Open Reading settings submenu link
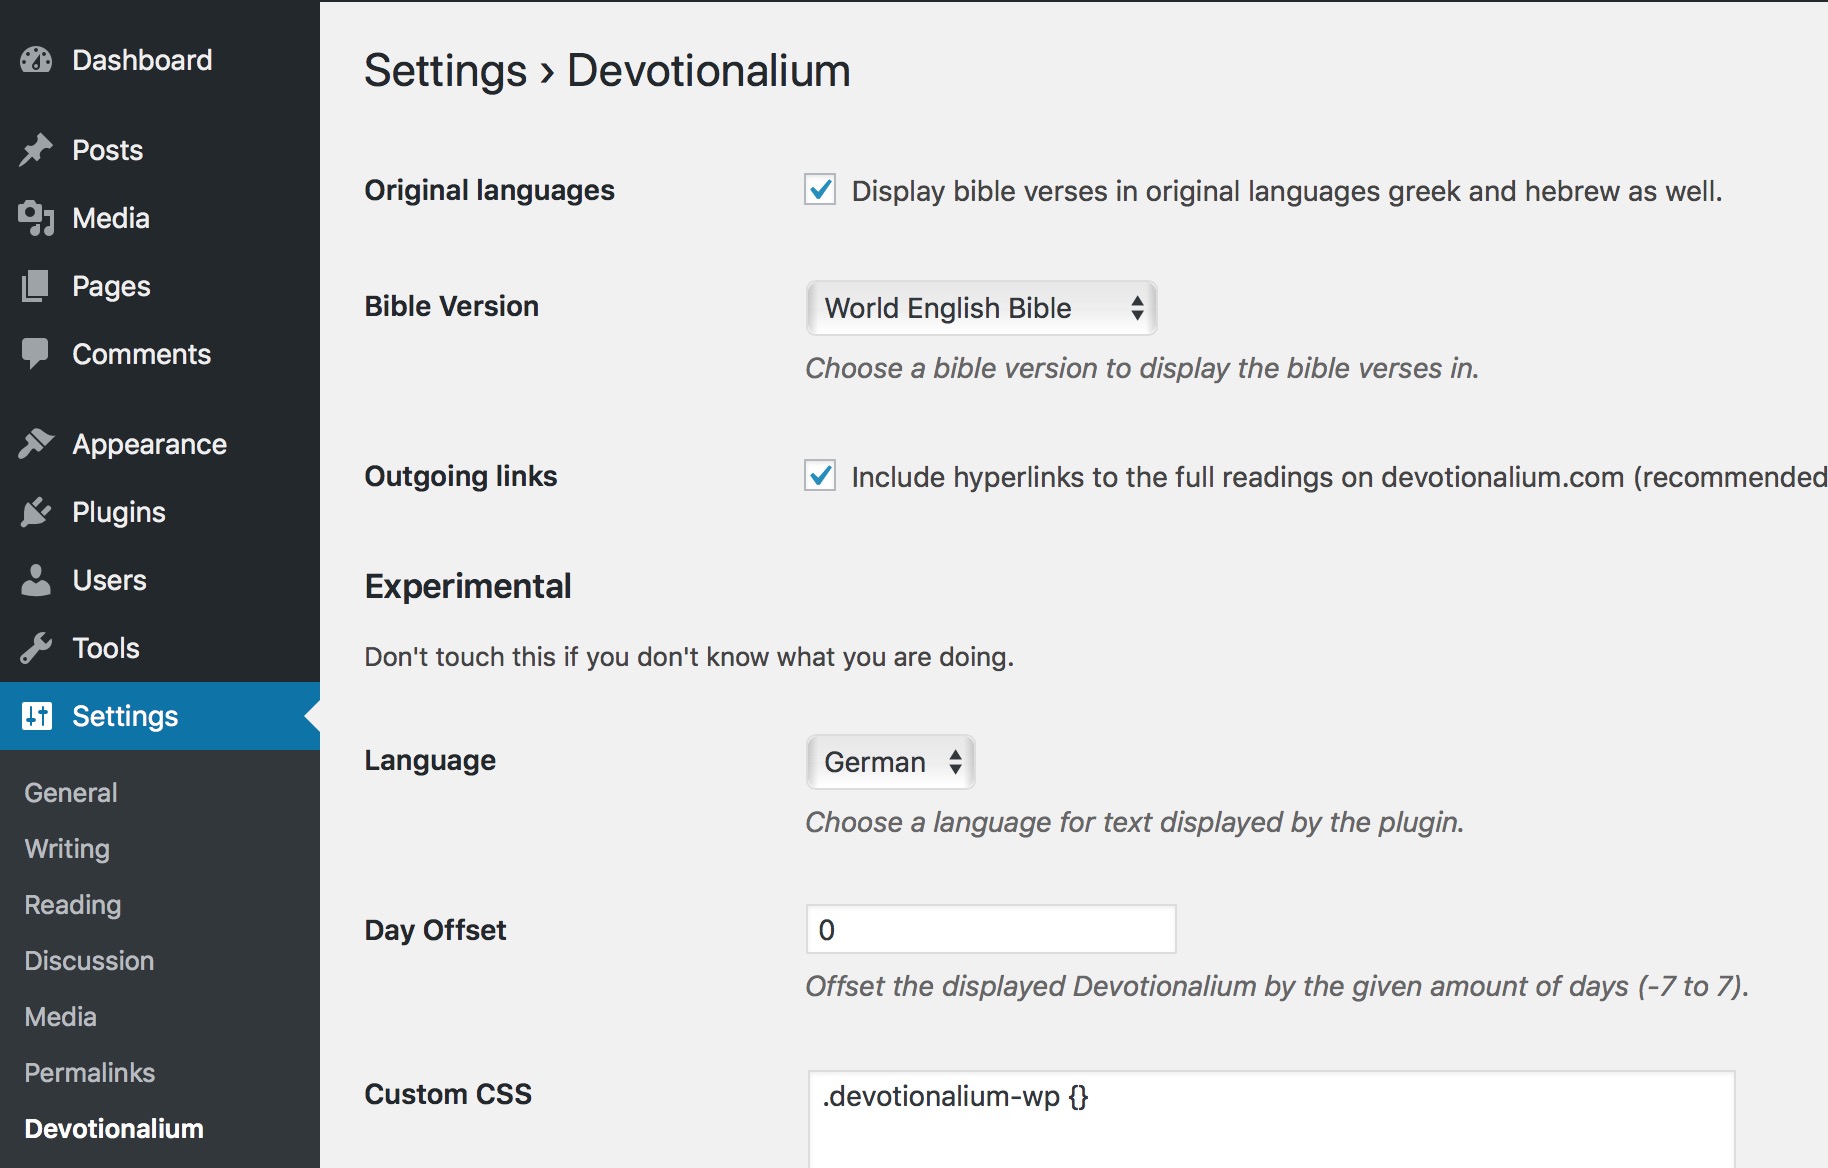 click(73, 905)
